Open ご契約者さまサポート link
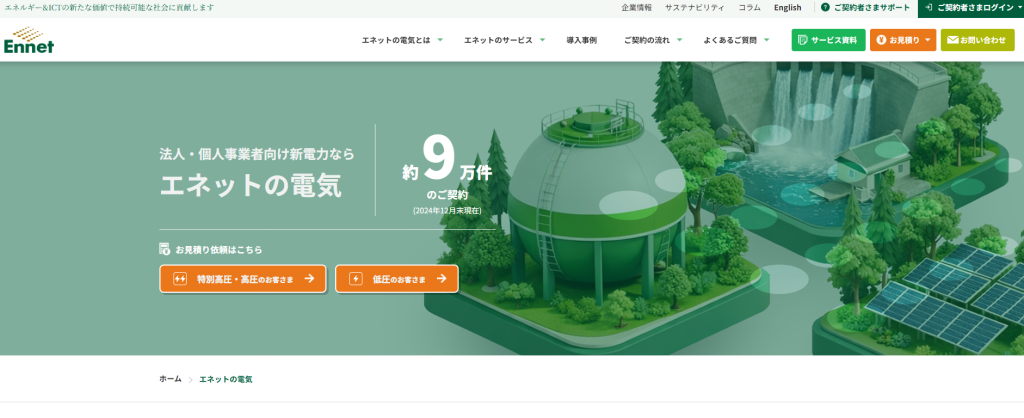 [865, 8]
